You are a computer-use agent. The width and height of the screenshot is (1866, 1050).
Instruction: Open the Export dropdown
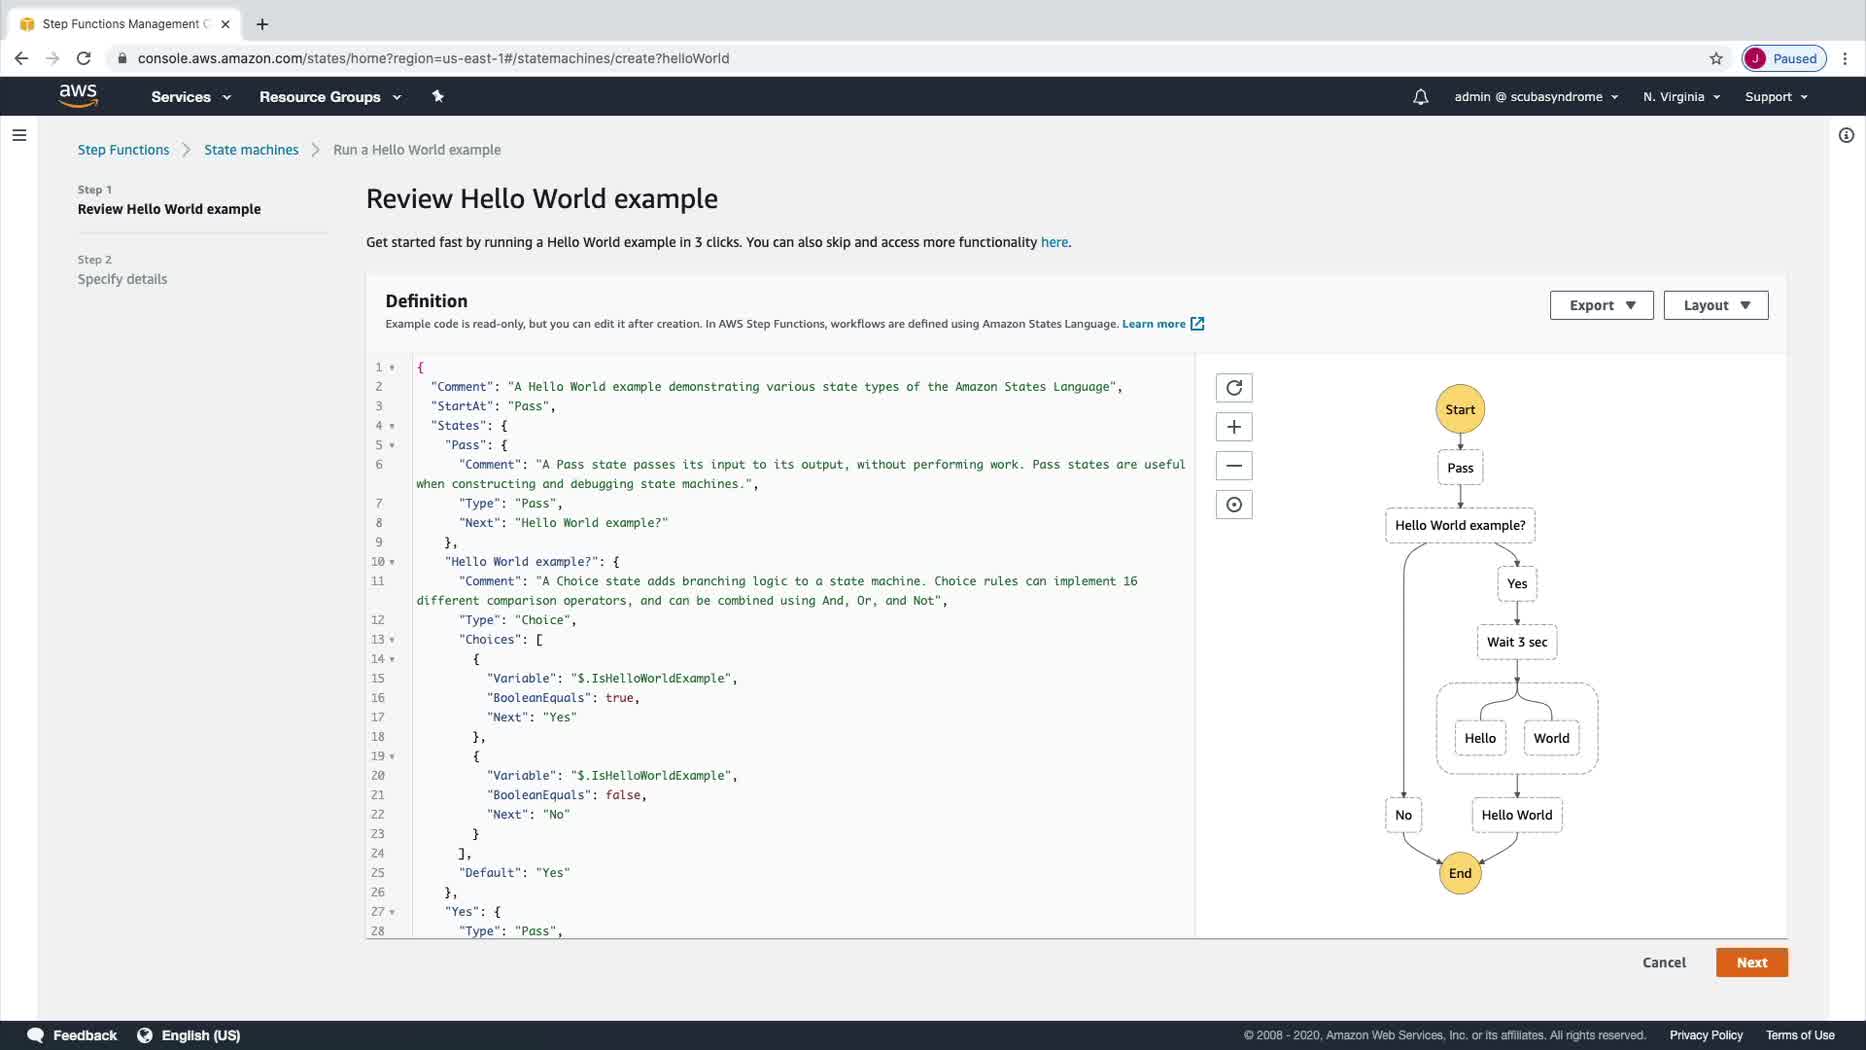1601,305
